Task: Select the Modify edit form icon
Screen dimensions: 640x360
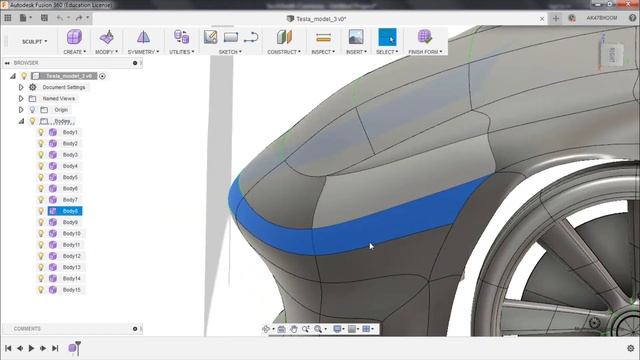Action: coord(107,37)
